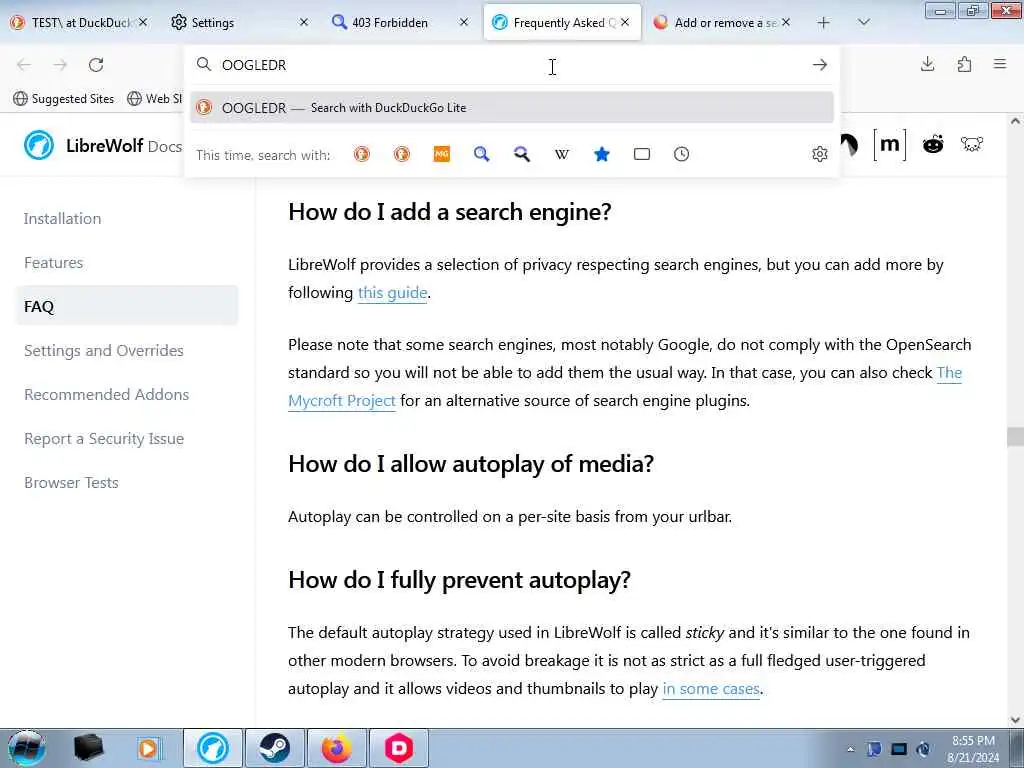Close the Add or remove a search tab
Image resolution: width=1024 pixels, height=768 pixels.
[x=786, y=22]
